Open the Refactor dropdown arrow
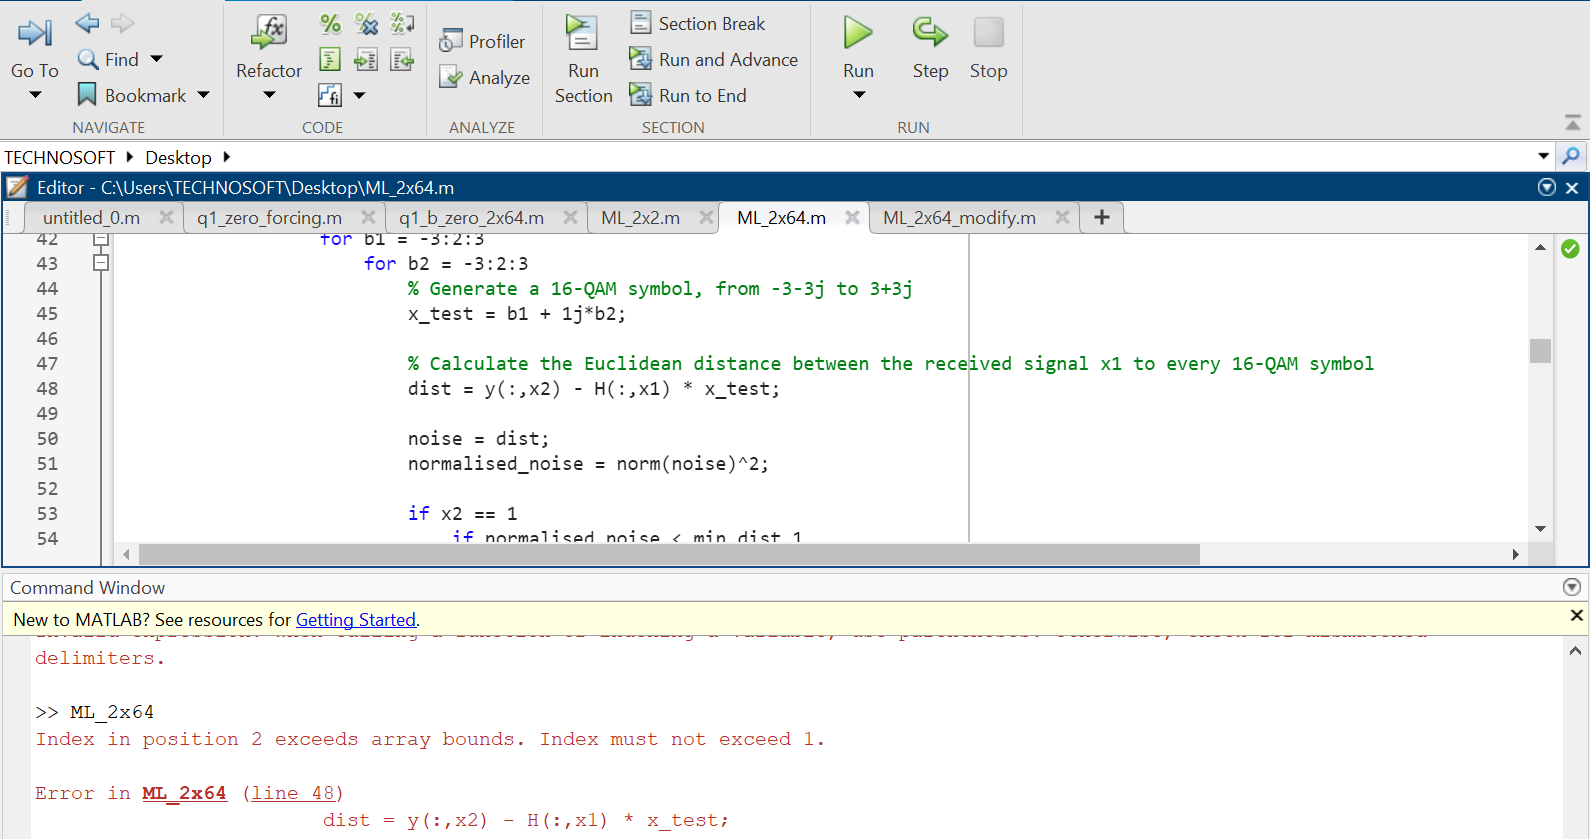The width and height of the screenshot is (1590, 839). click(269, 95)
